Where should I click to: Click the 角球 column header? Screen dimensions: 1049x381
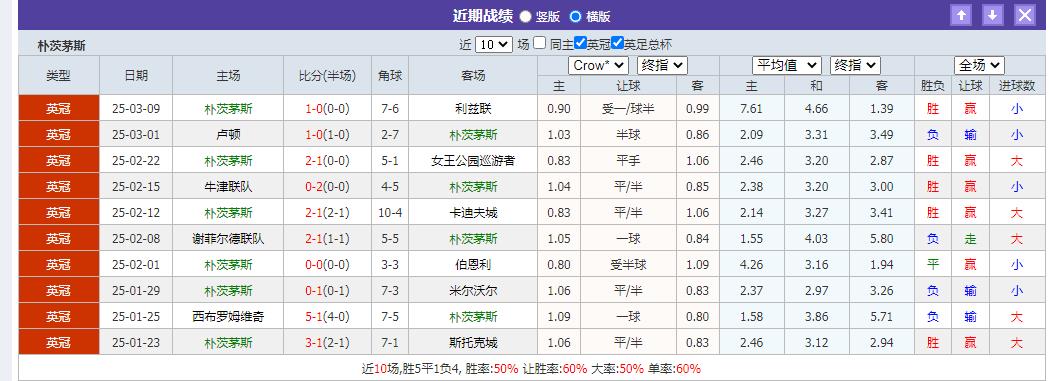390,76
